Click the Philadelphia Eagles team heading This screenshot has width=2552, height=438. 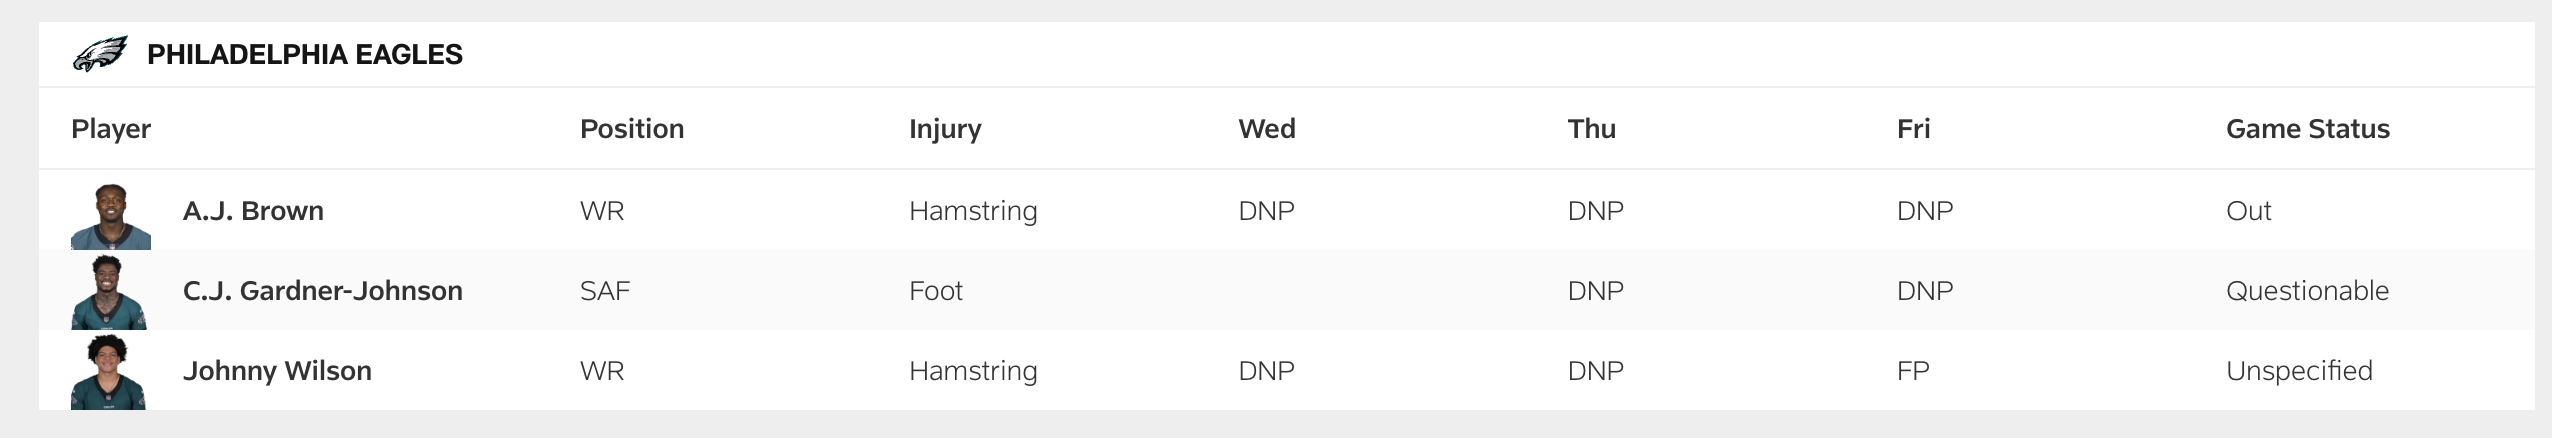[304, 54]
